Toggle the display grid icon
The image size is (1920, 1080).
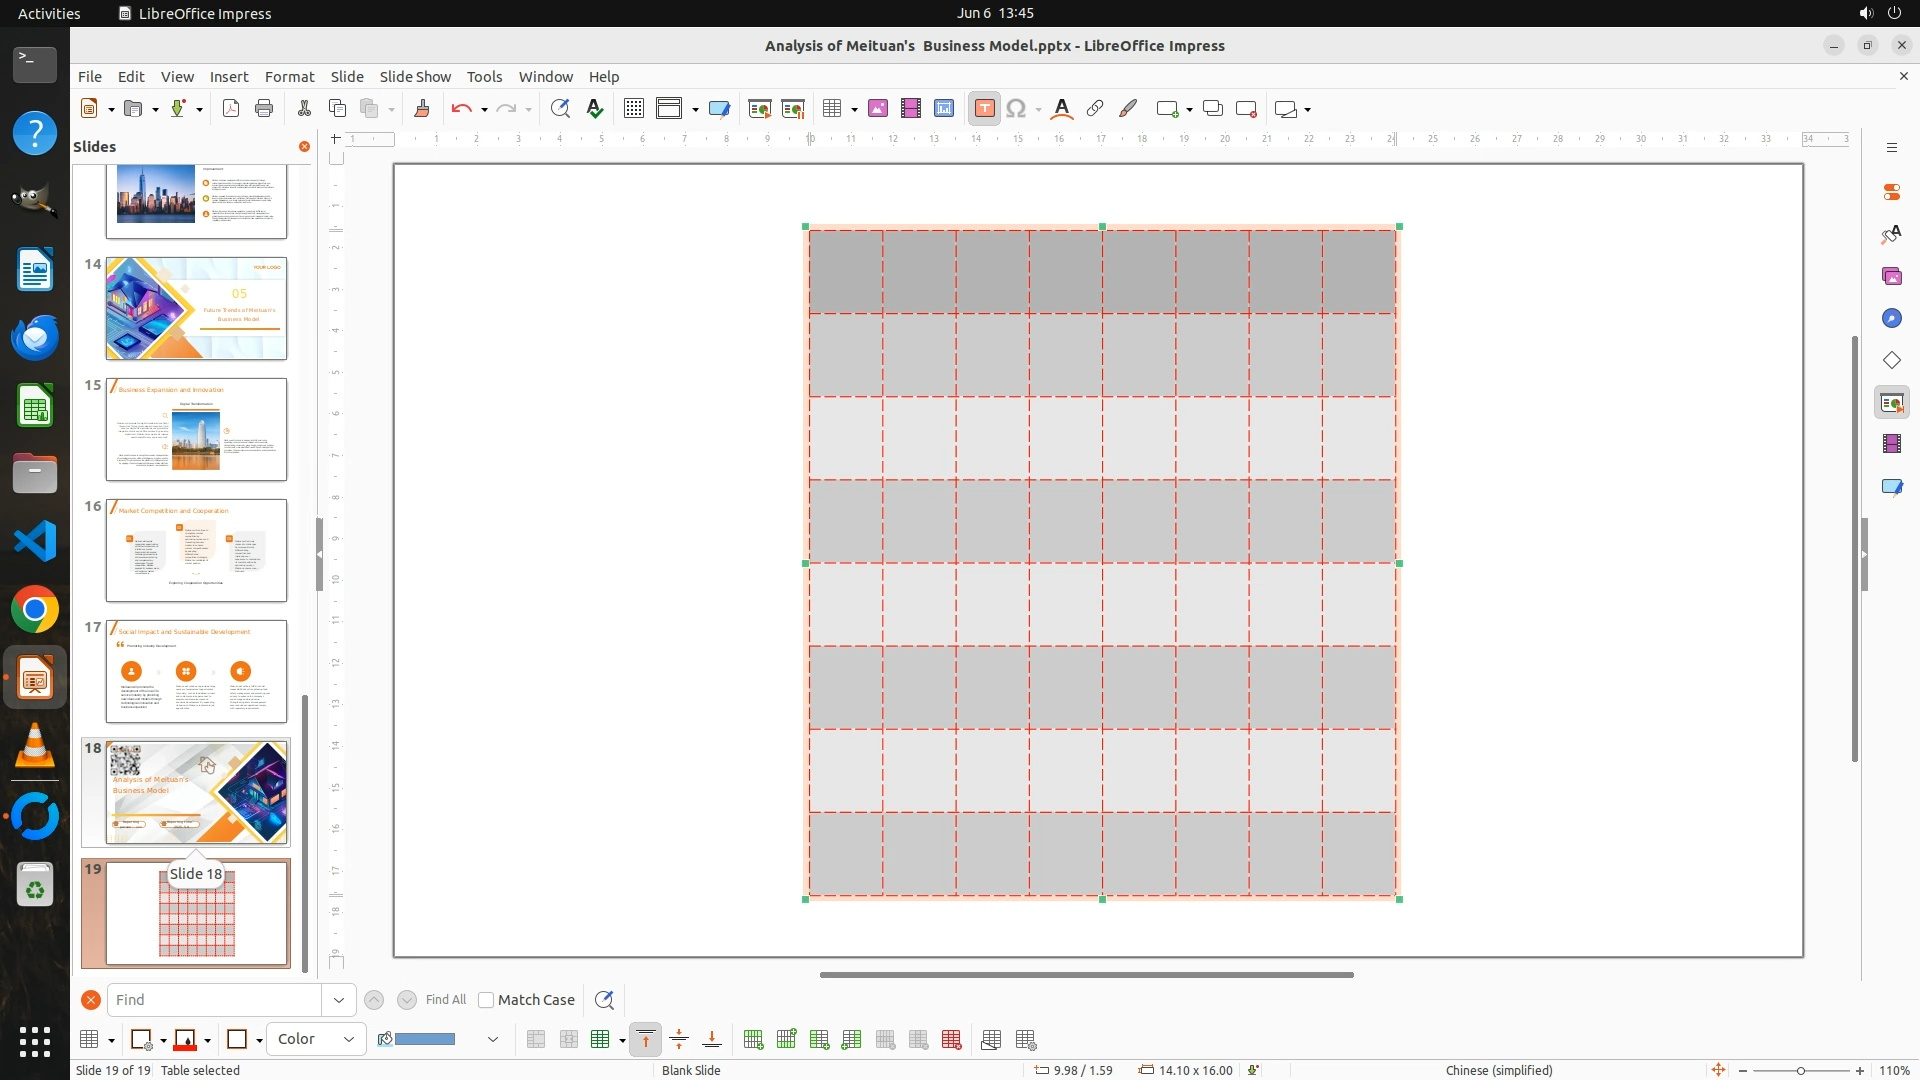pos(633,109)
